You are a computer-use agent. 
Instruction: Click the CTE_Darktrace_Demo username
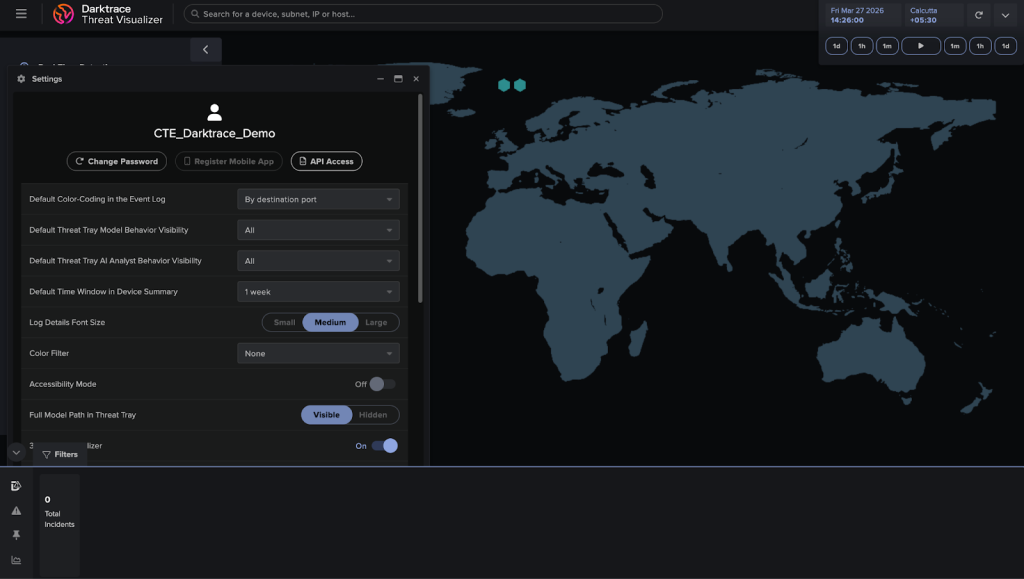point(214,133)
